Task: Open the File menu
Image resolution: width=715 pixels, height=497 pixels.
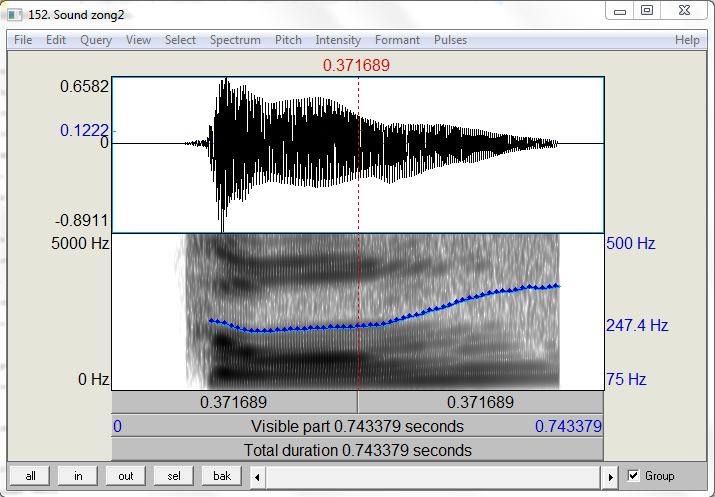Action: click(x=23, y=40)
